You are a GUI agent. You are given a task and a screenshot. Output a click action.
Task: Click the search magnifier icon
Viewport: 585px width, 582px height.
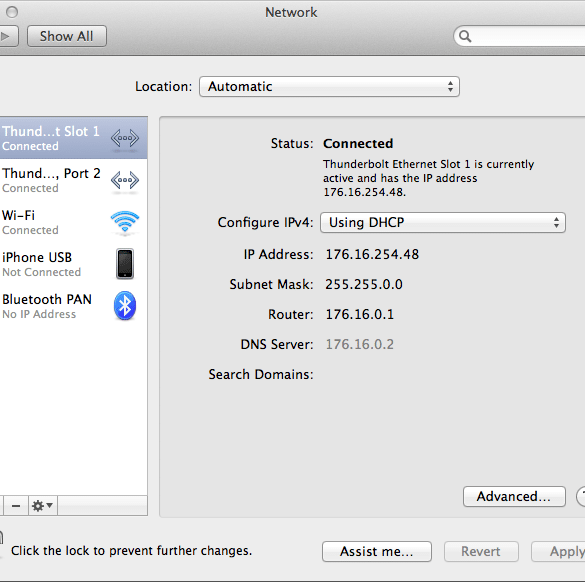(x=465, y=36)
